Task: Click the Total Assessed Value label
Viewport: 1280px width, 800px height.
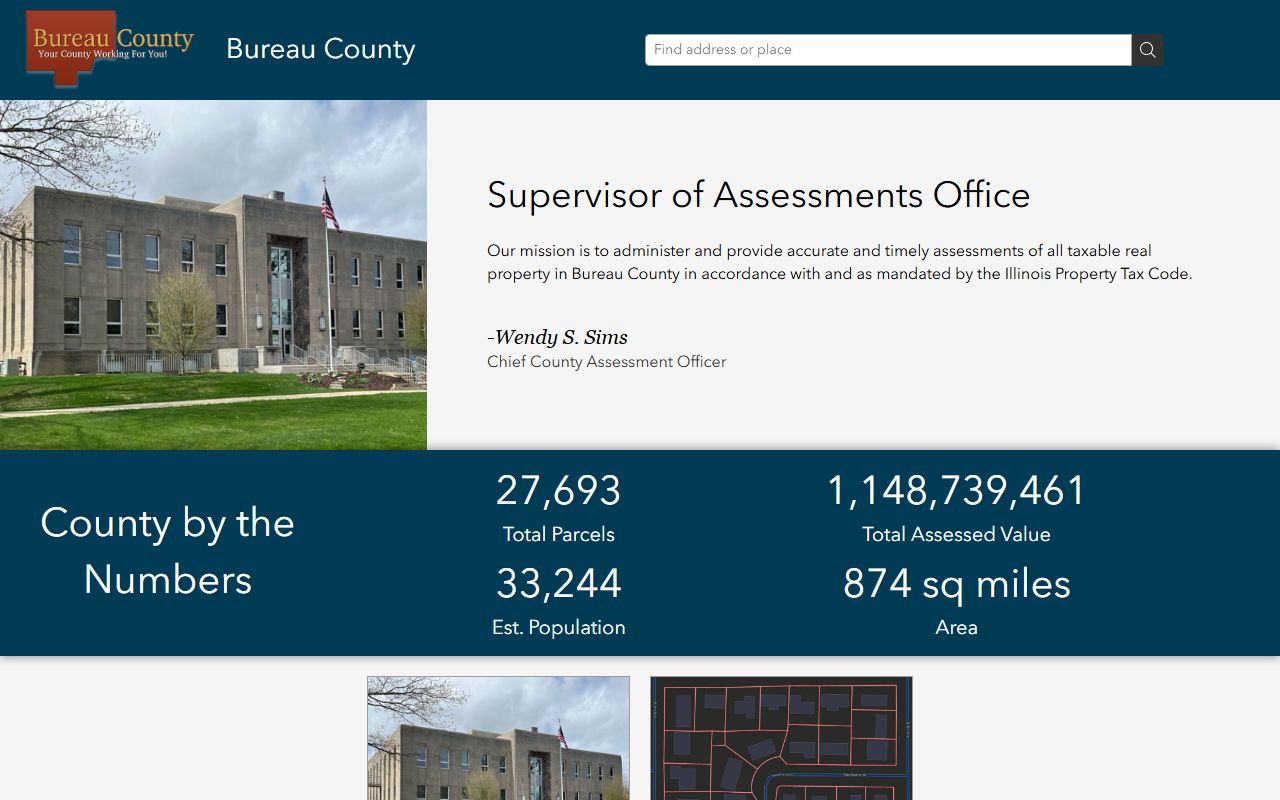Action: [x=956, y=534]
